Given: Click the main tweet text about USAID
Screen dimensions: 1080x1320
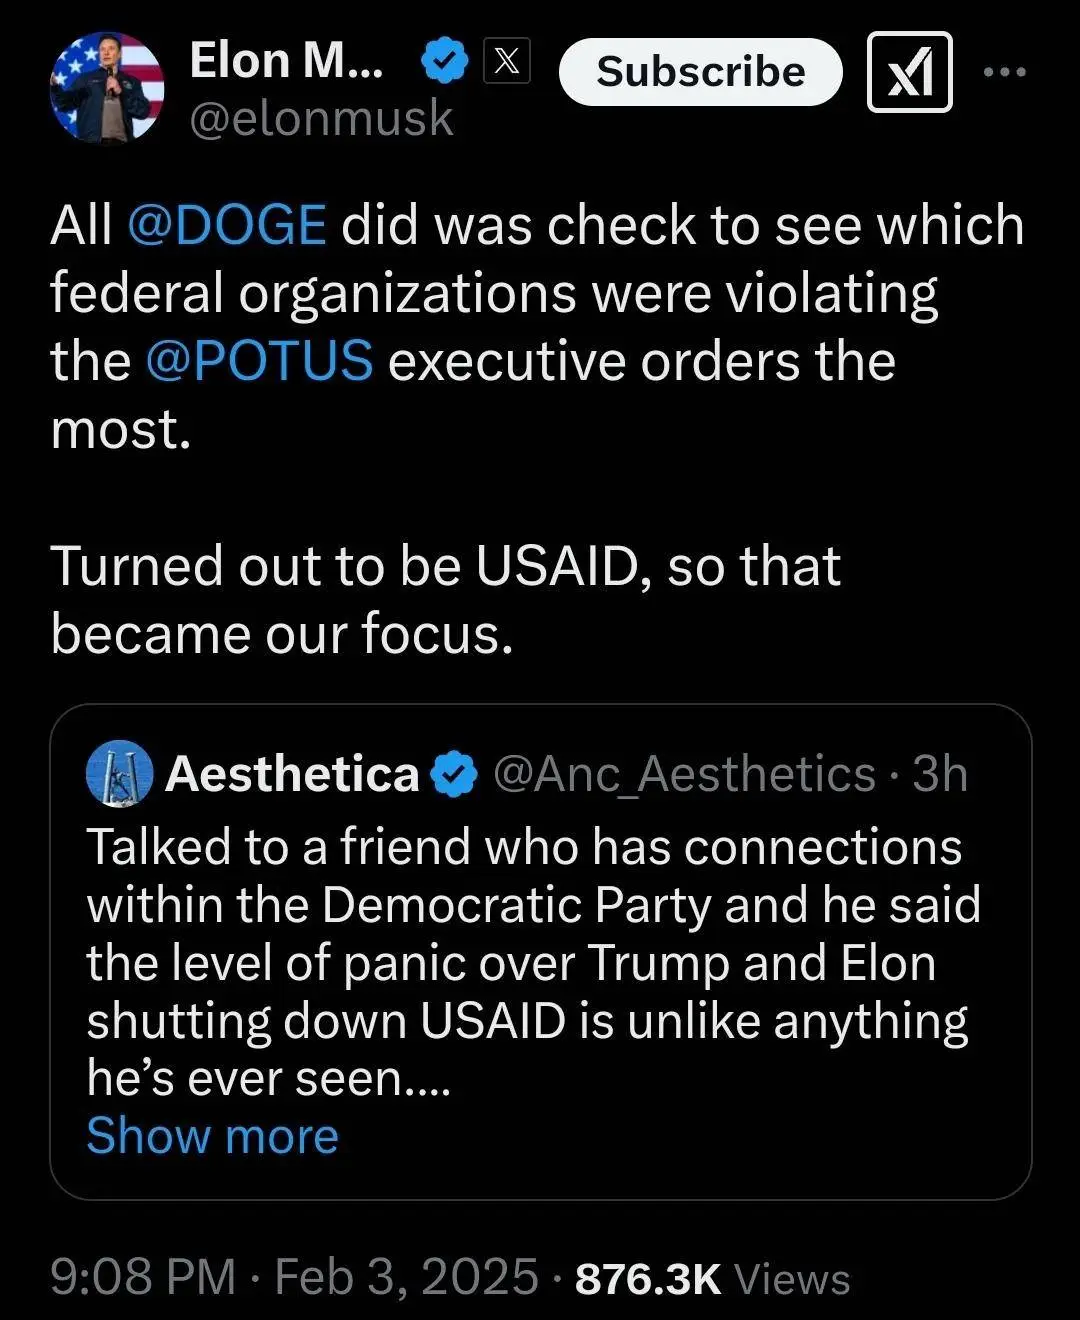Looking at the screenshot, I should click(x=445, y=599).
